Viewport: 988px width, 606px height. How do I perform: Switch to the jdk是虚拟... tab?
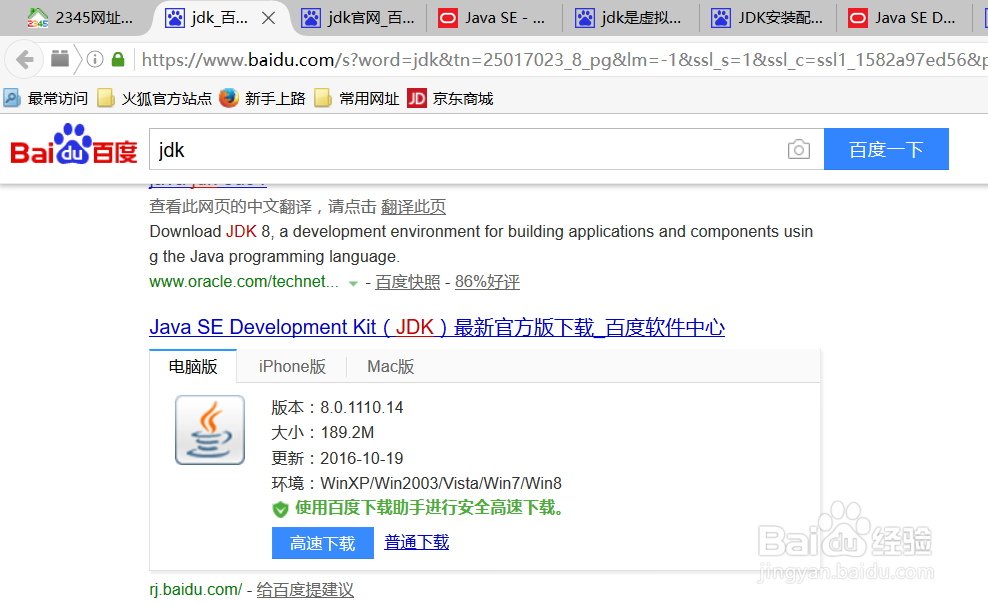[x=630, y=18]
